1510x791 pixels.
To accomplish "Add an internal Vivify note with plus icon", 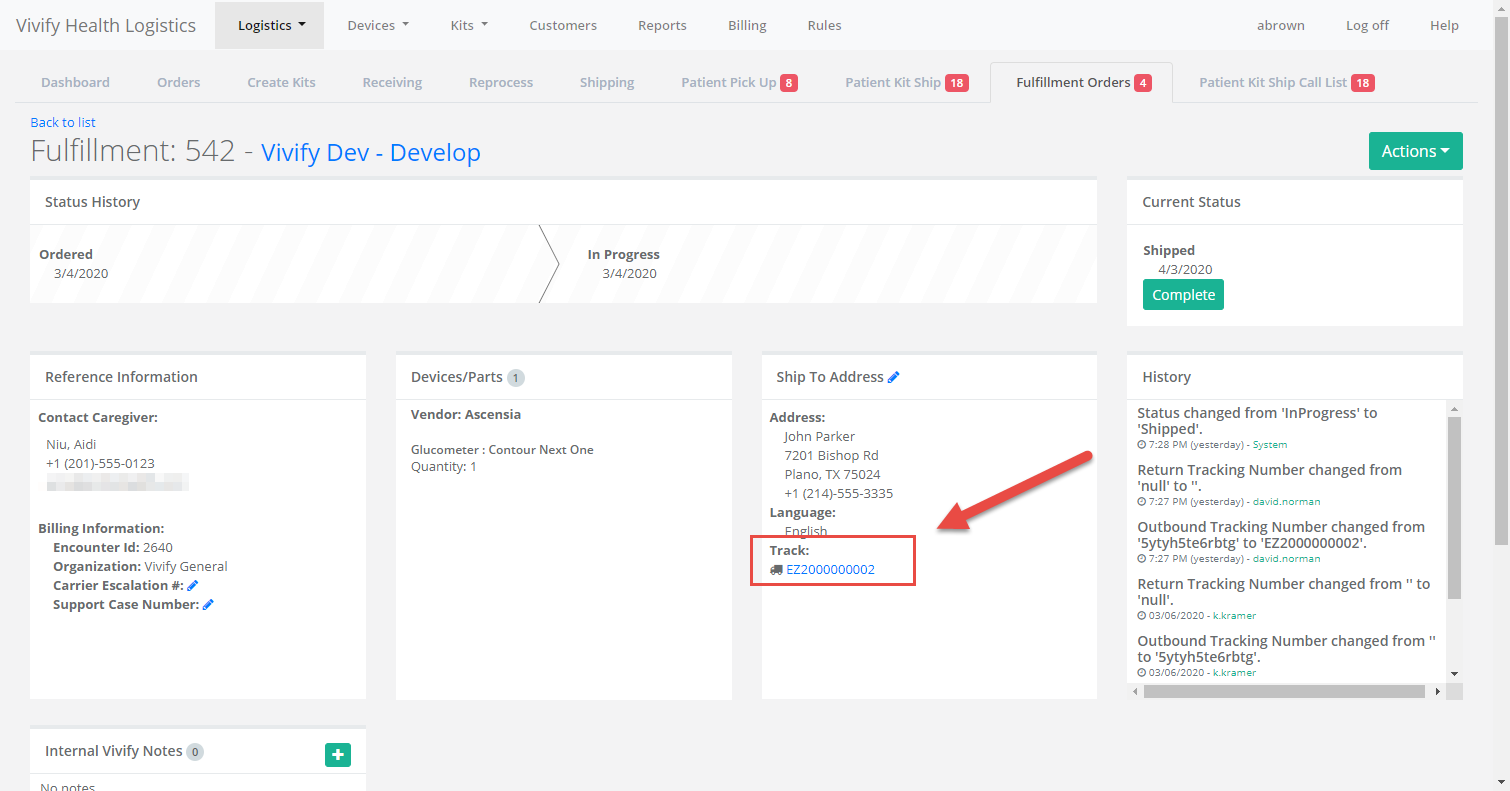I will pos(338,755).
